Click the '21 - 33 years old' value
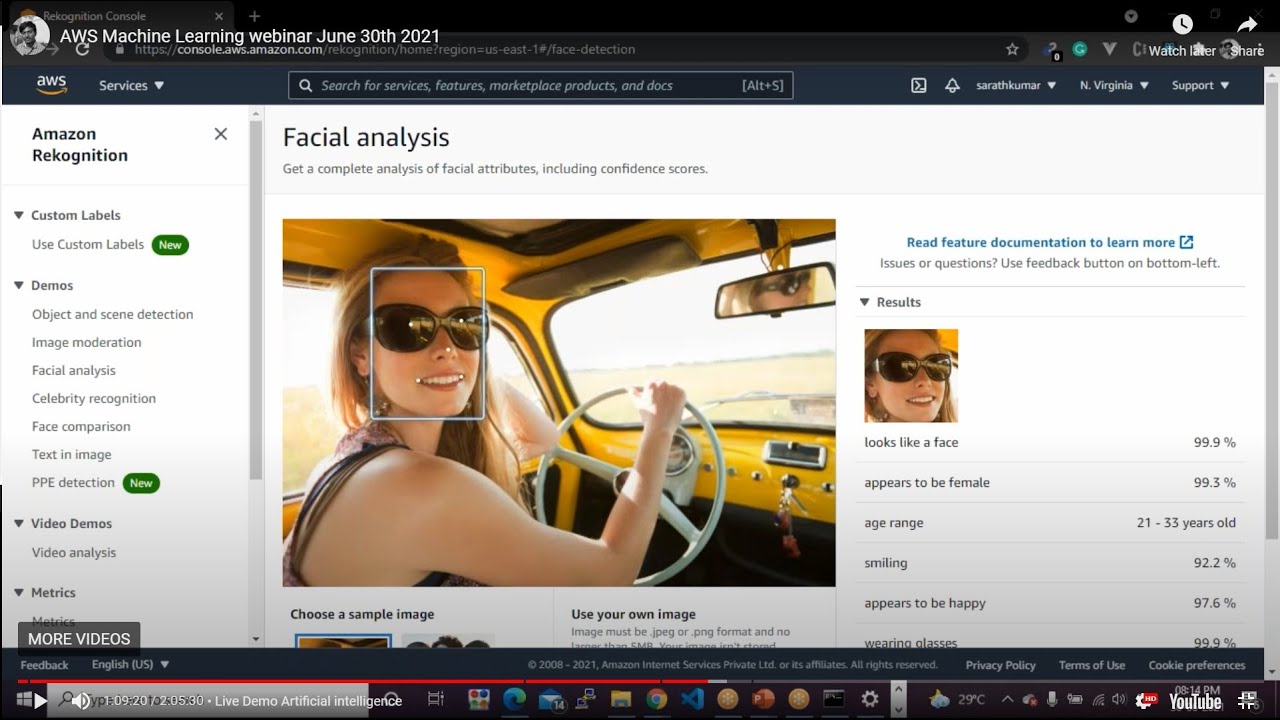 [1186, 523]
